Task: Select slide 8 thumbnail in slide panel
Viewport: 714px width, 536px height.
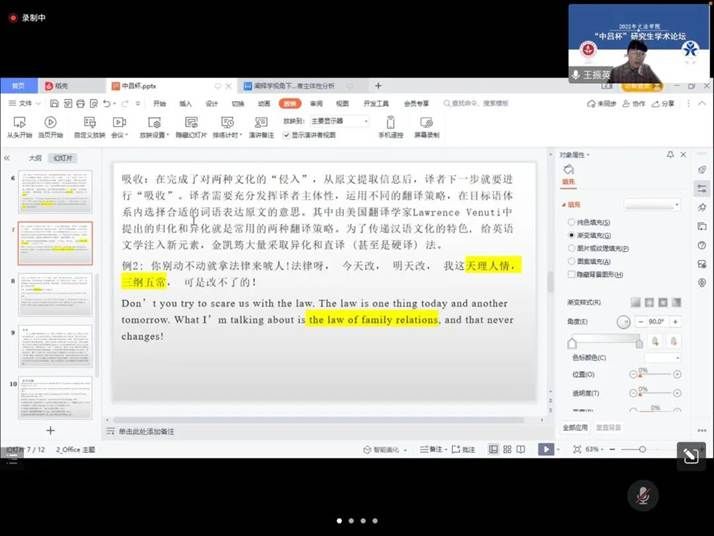Action: pyautogui.click(x=55, y=294)
